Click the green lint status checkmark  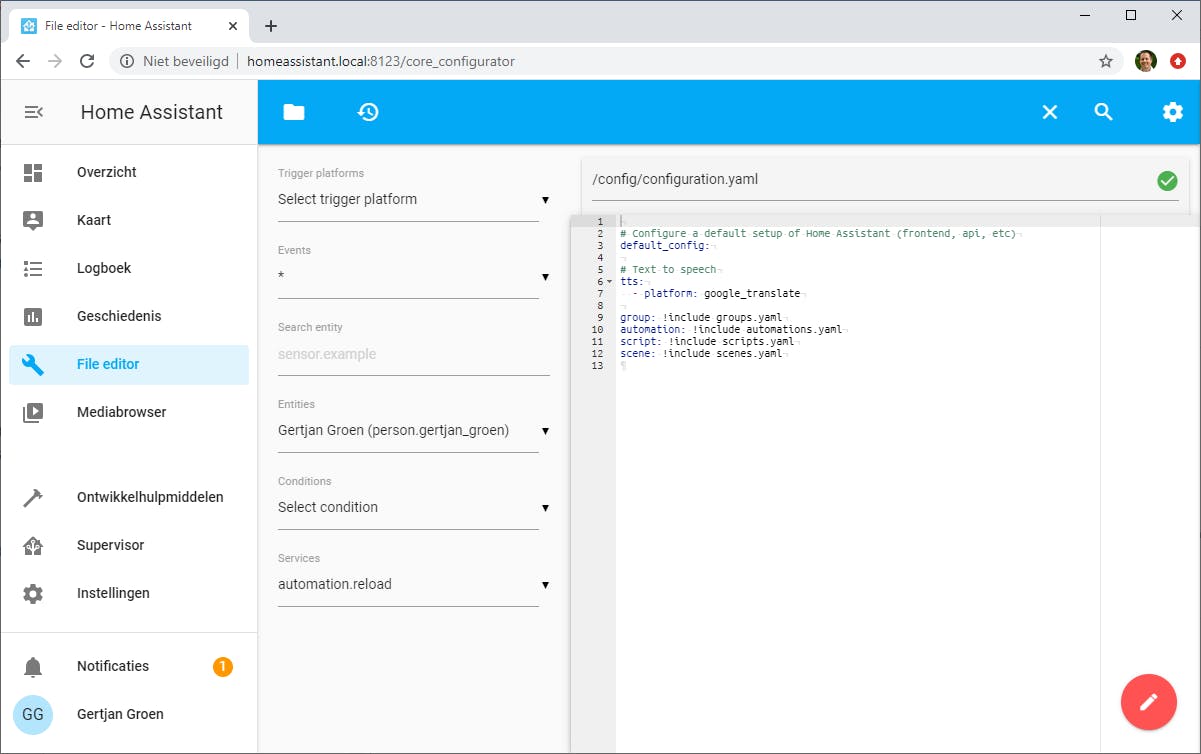pyautogui.click(x=1167, y=181)
